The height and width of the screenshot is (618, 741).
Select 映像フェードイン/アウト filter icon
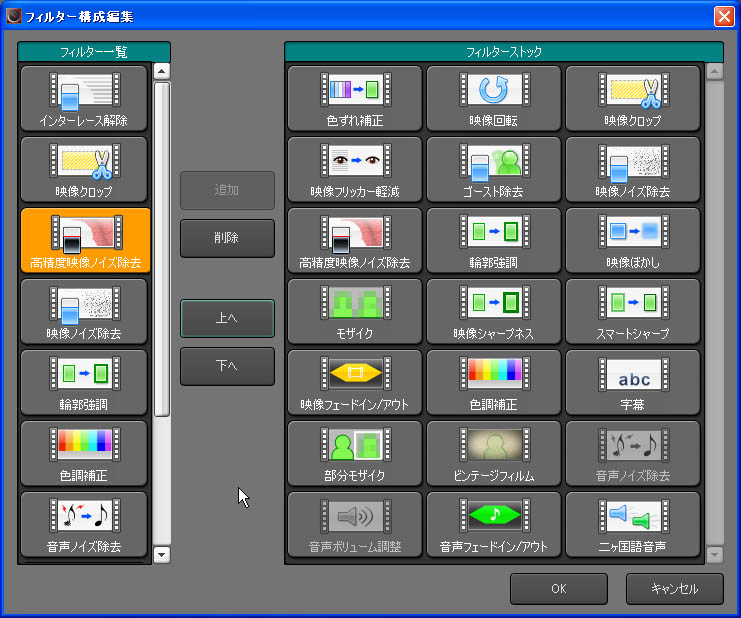(354, 382)
